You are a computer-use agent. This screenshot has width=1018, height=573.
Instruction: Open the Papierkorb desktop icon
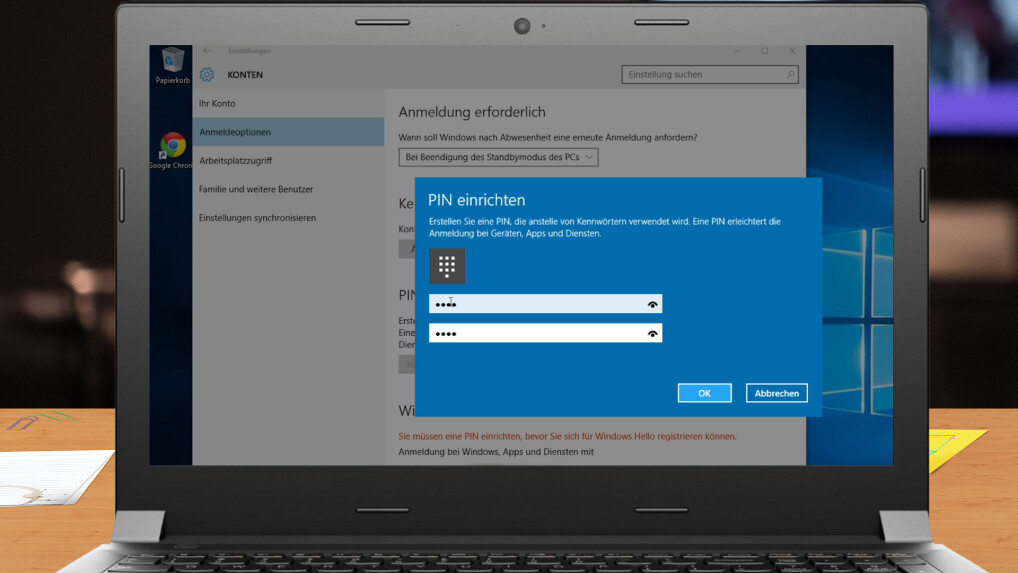click(x=172, y=63)
